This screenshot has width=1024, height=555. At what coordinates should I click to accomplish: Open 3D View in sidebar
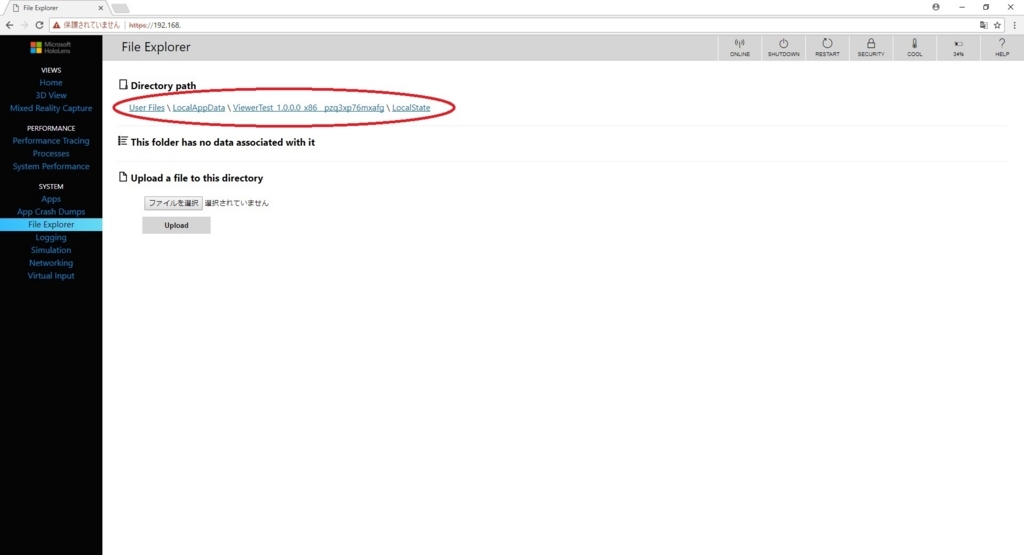click(x=51, y=95)
